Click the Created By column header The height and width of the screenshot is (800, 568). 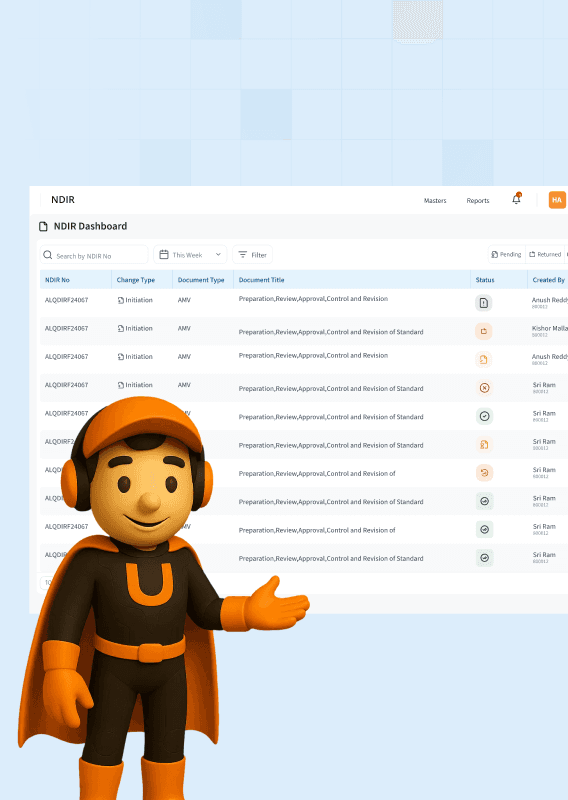click(x=549, y=280)
